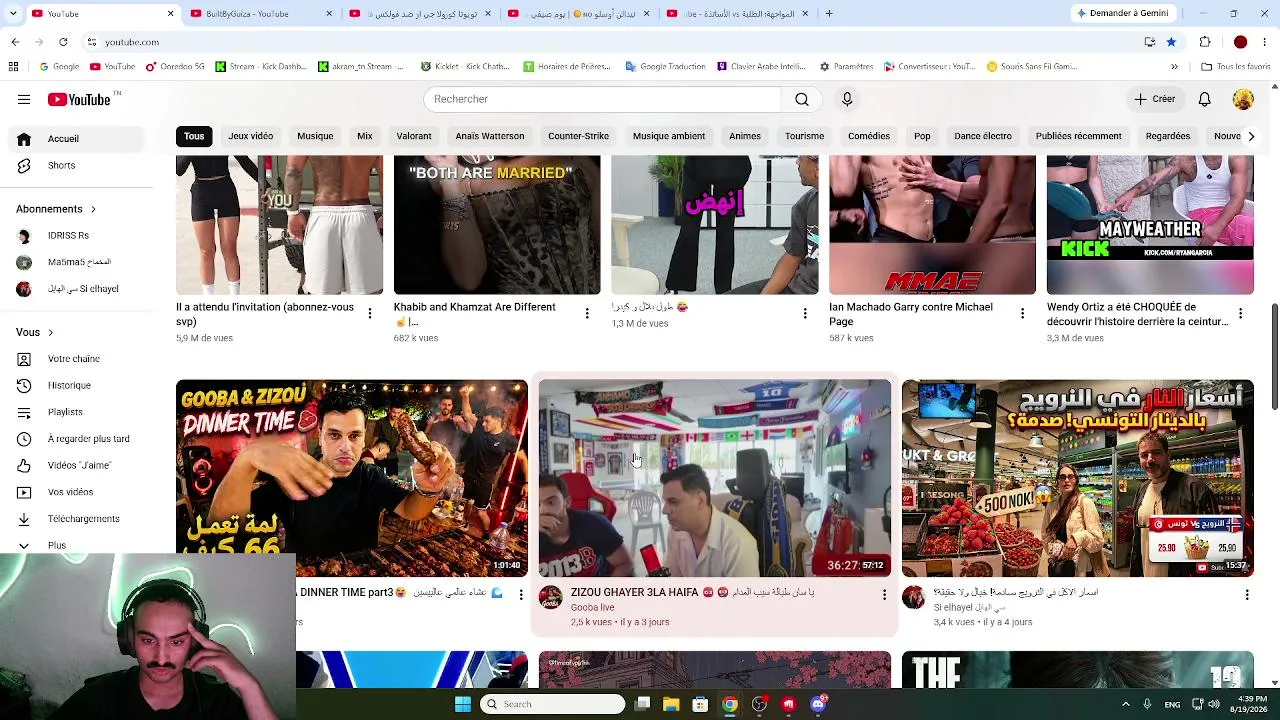Select the Tous filter chip
The image size is (1280, 720).
pyautogui.click(x=194, y=136)
